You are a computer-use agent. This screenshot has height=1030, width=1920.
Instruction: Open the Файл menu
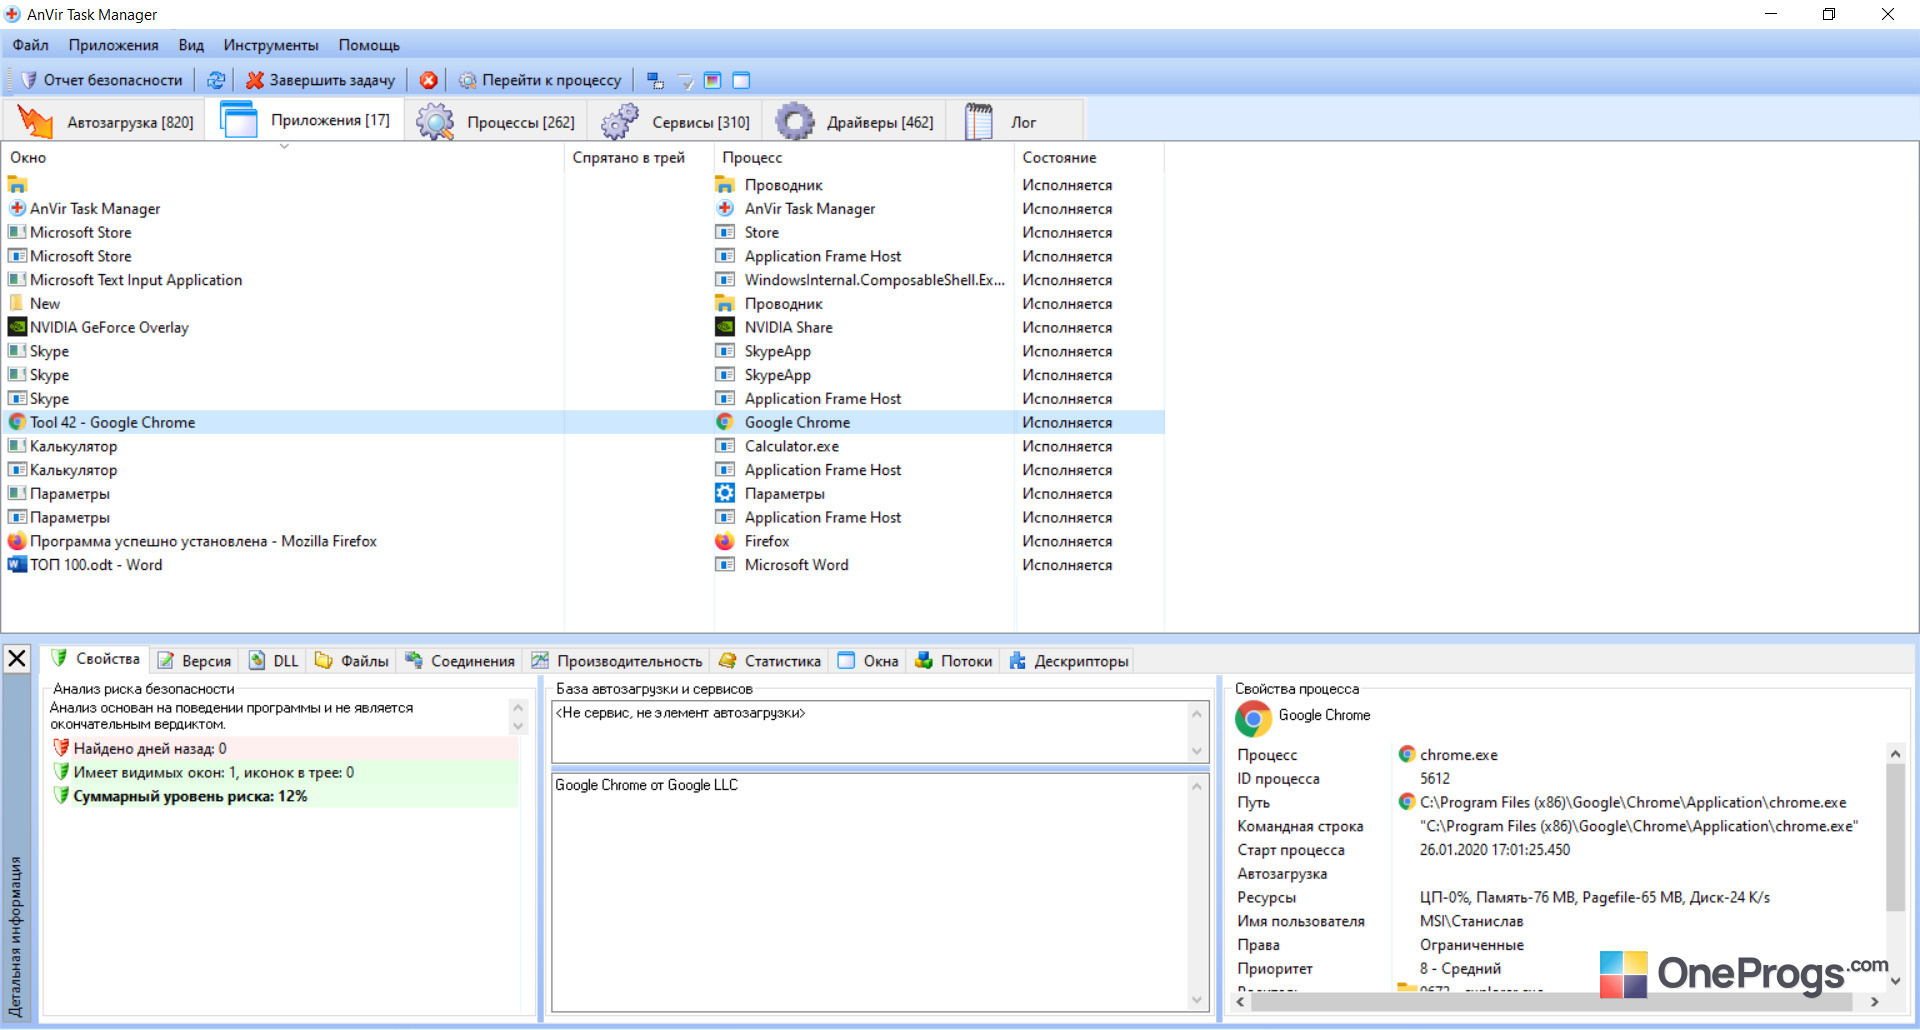tap(31, 45)
